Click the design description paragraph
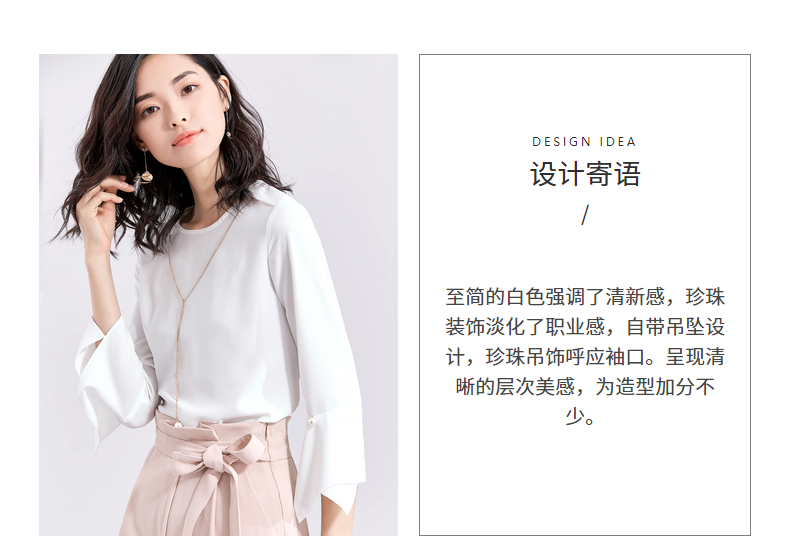This screenshot has height=536, width=790. 585,357
